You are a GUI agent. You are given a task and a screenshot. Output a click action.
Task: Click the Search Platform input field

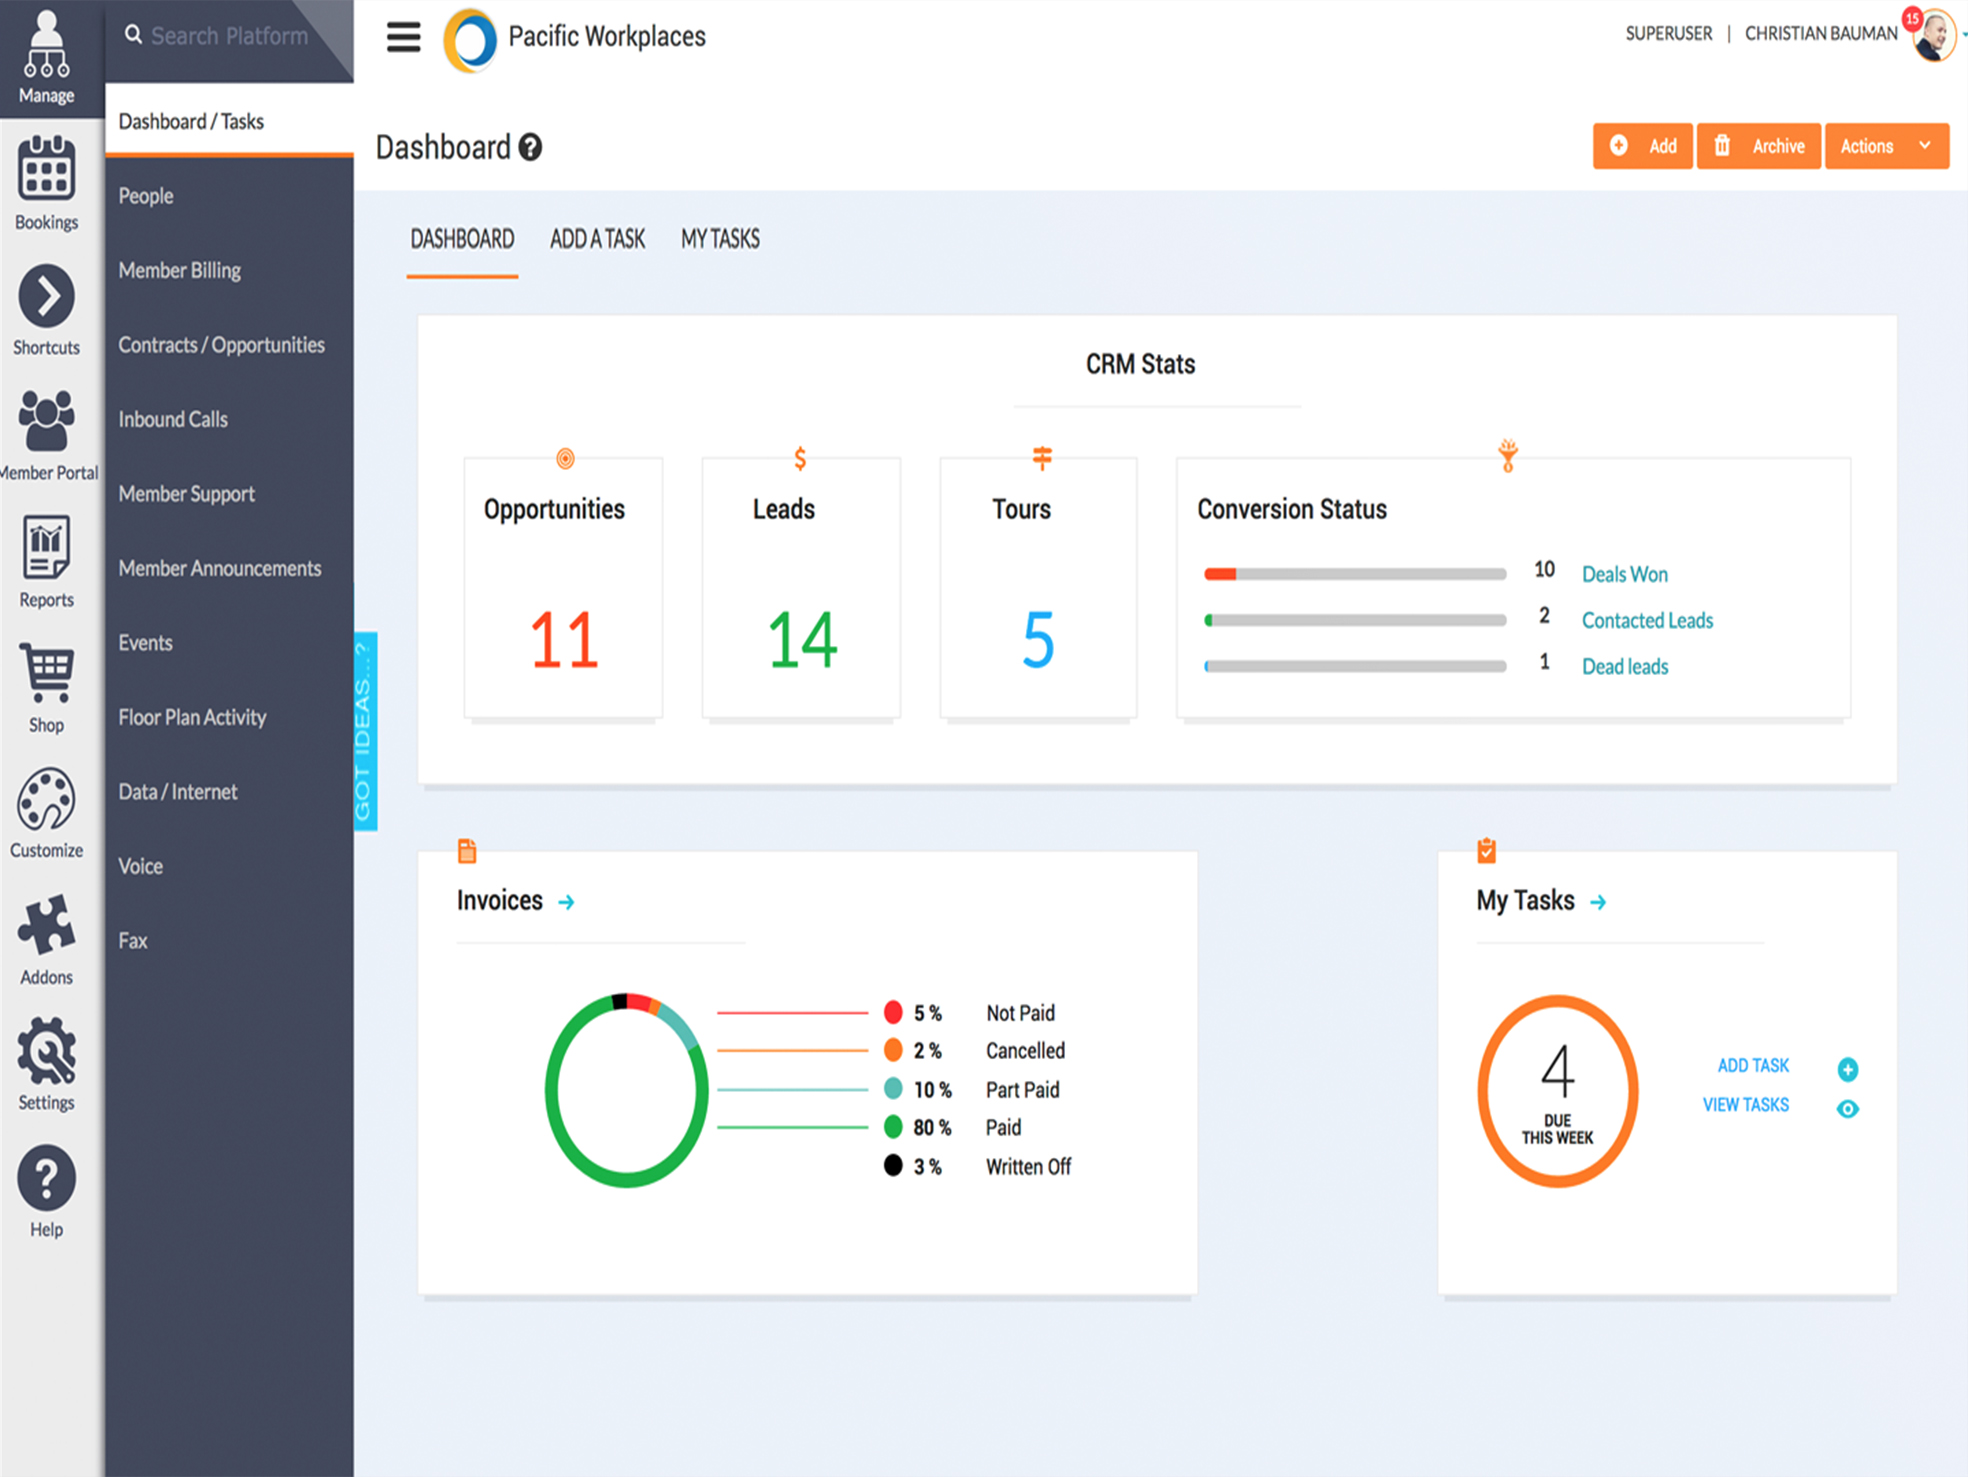click(x=229, y=36)
